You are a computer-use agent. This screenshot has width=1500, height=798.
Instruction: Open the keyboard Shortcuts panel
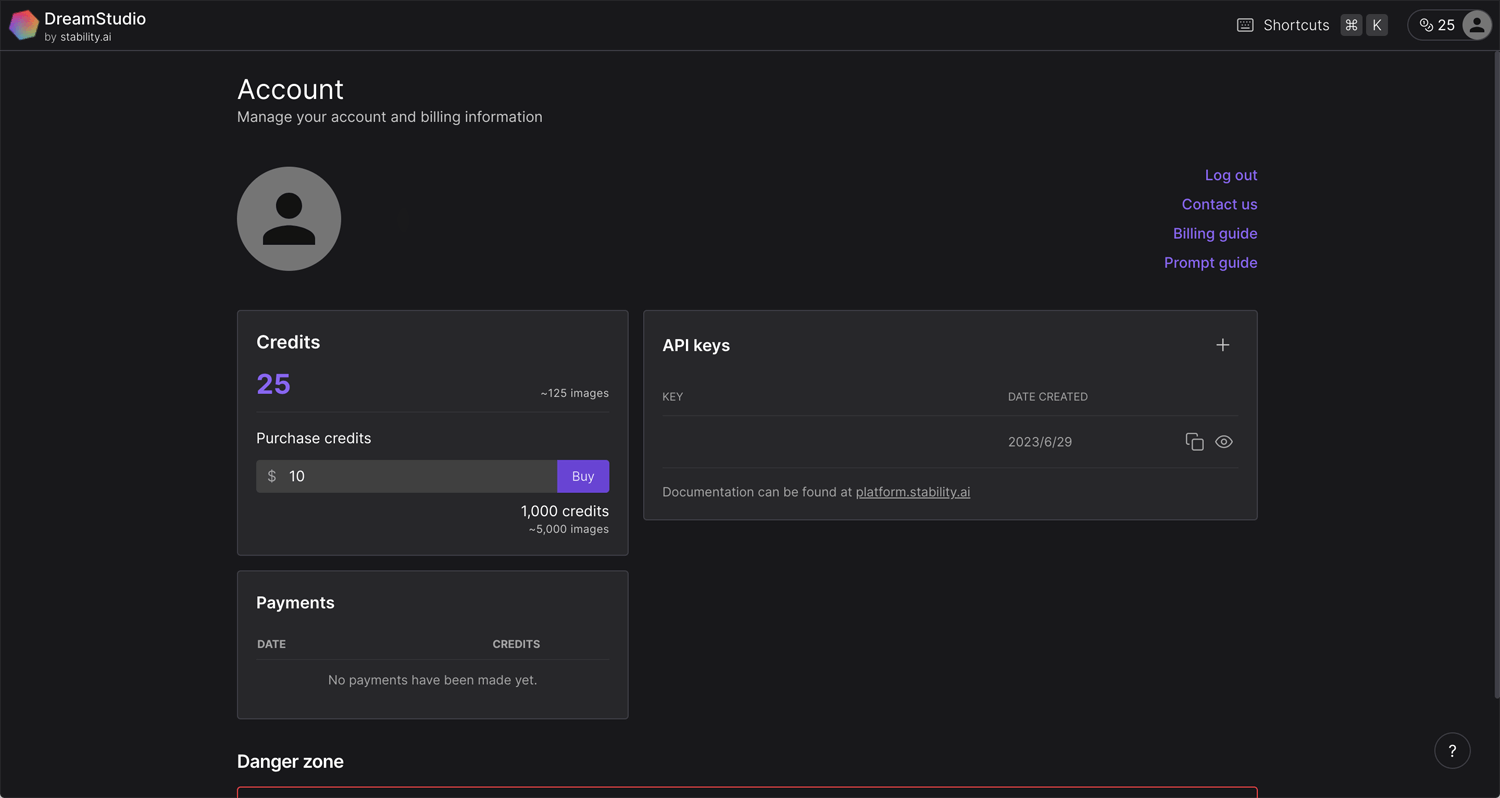click(1312, 25)
